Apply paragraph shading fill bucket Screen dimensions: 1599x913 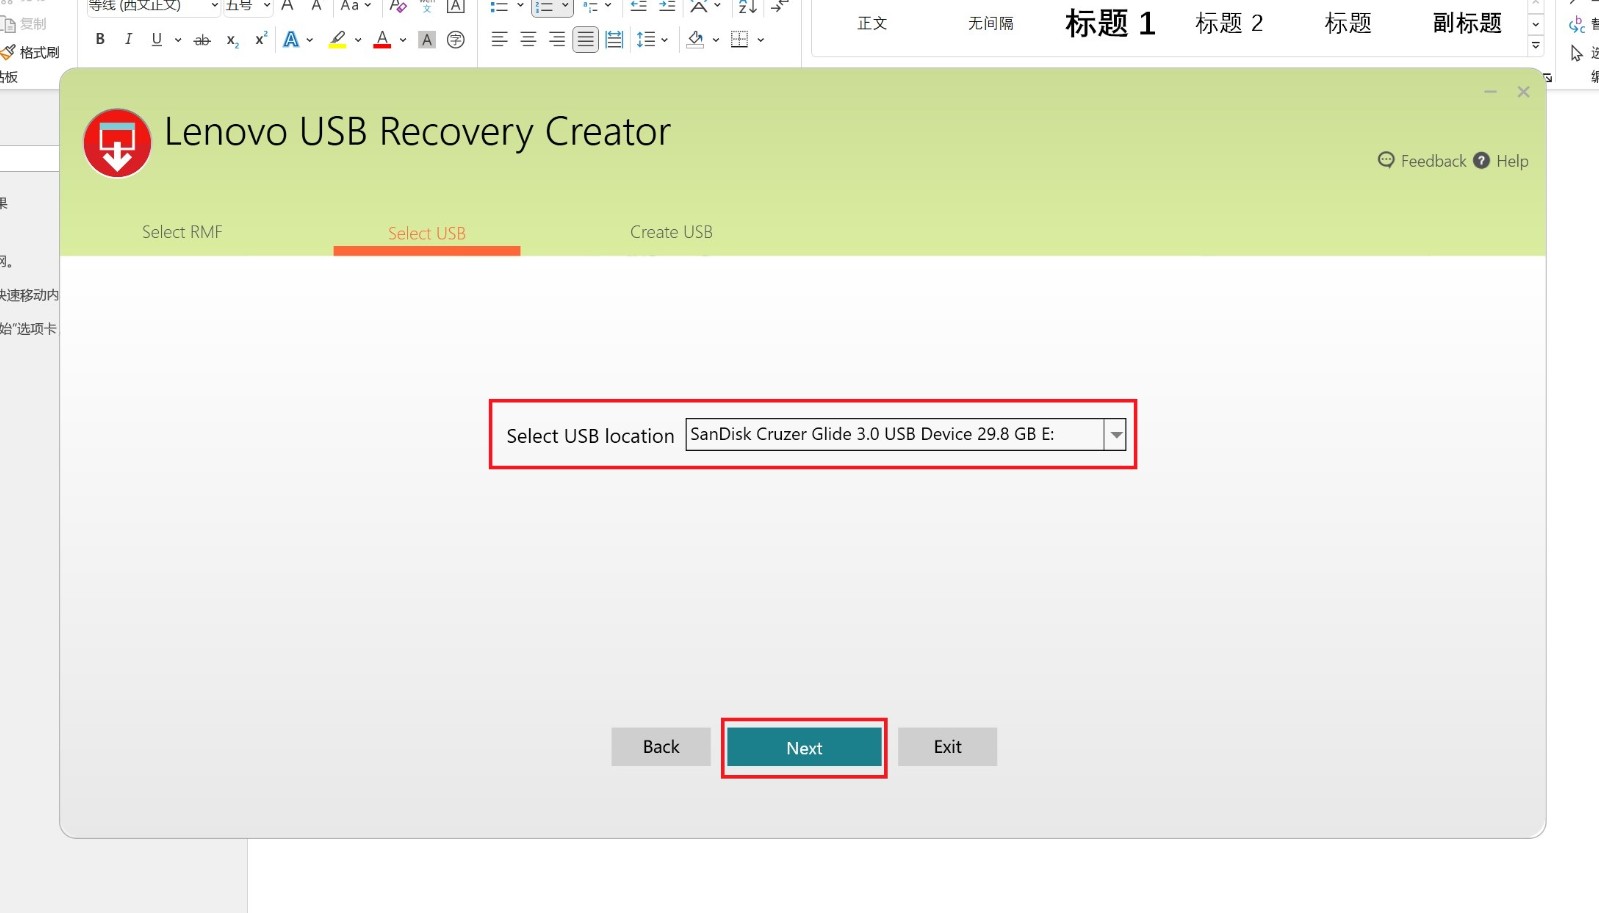[x=696, y=39]
